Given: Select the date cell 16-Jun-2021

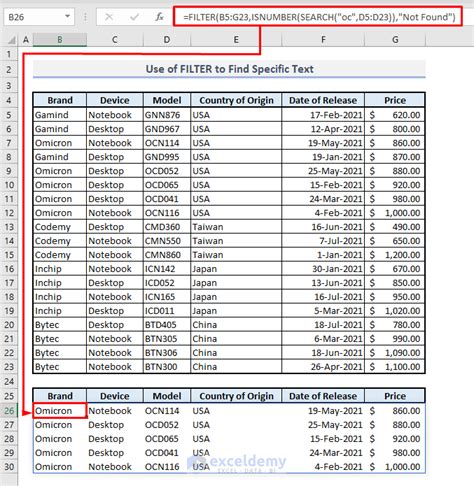Looking at the screenshot, I should coord(323,227).
